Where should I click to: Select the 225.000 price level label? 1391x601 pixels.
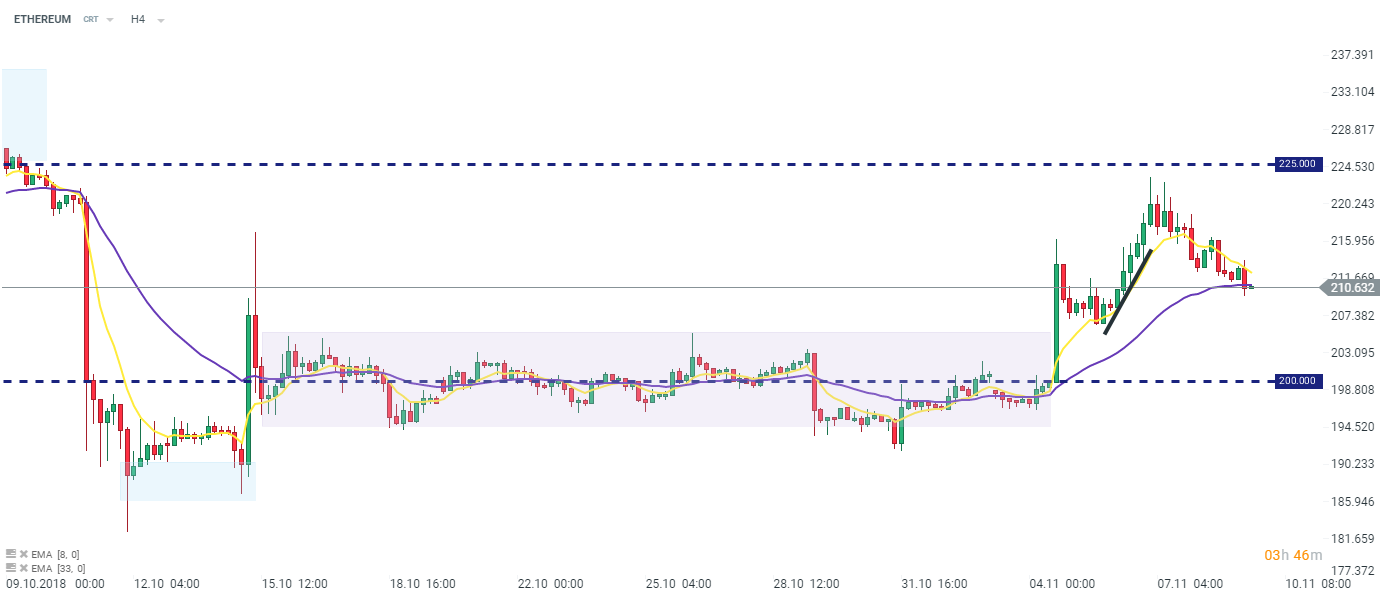pos(1298,164)
